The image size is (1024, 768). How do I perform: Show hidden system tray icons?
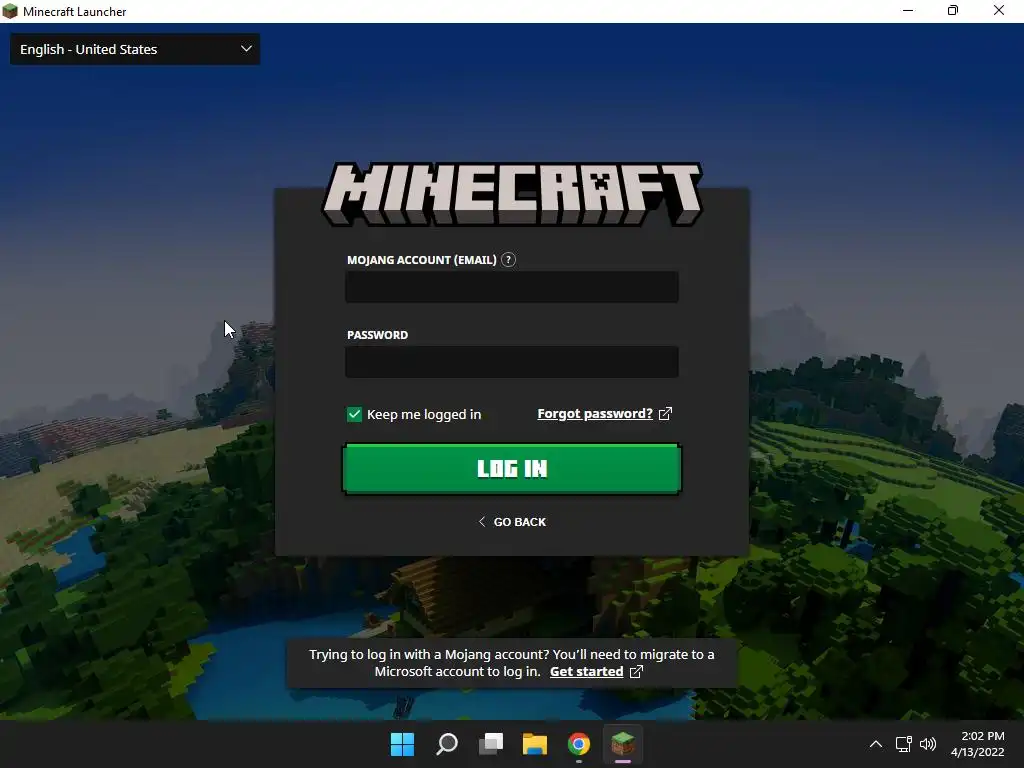(x=876, y=744)
